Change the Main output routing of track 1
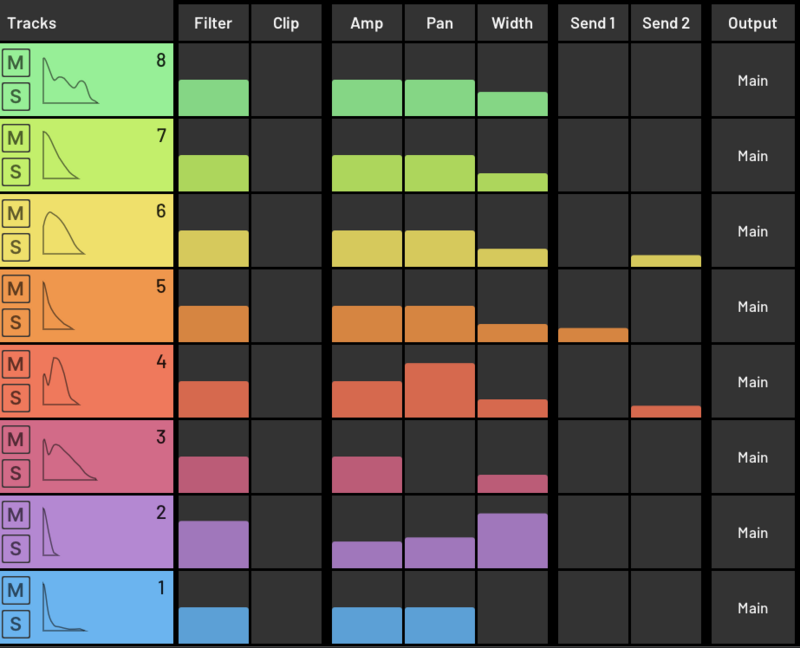The image size is (800, 648). pyautogui.click(x=752, y=608)
